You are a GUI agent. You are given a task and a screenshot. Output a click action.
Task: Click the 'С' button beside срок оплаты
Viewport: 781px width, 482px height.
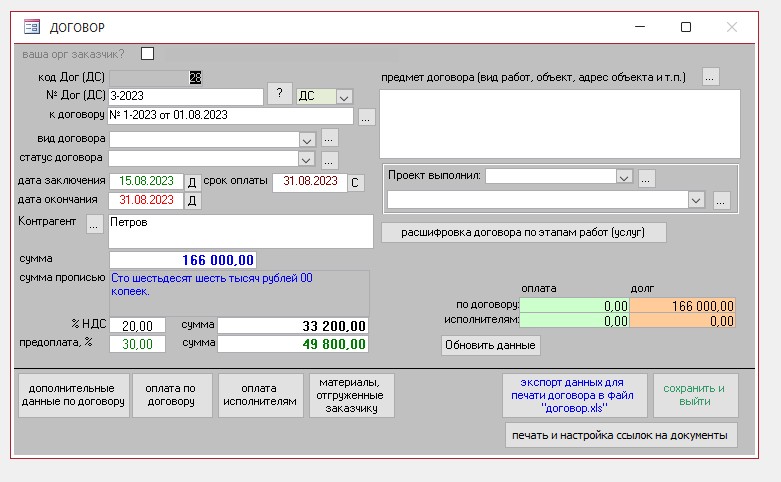pyautogui.click(x=355, y=182)
